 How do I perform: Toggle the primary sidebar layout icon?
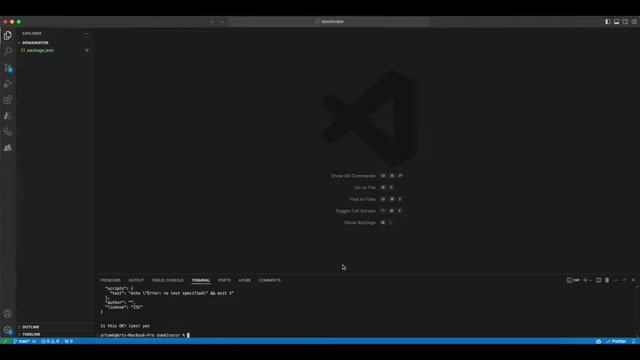pyautogui.click(x=608, y=22)
